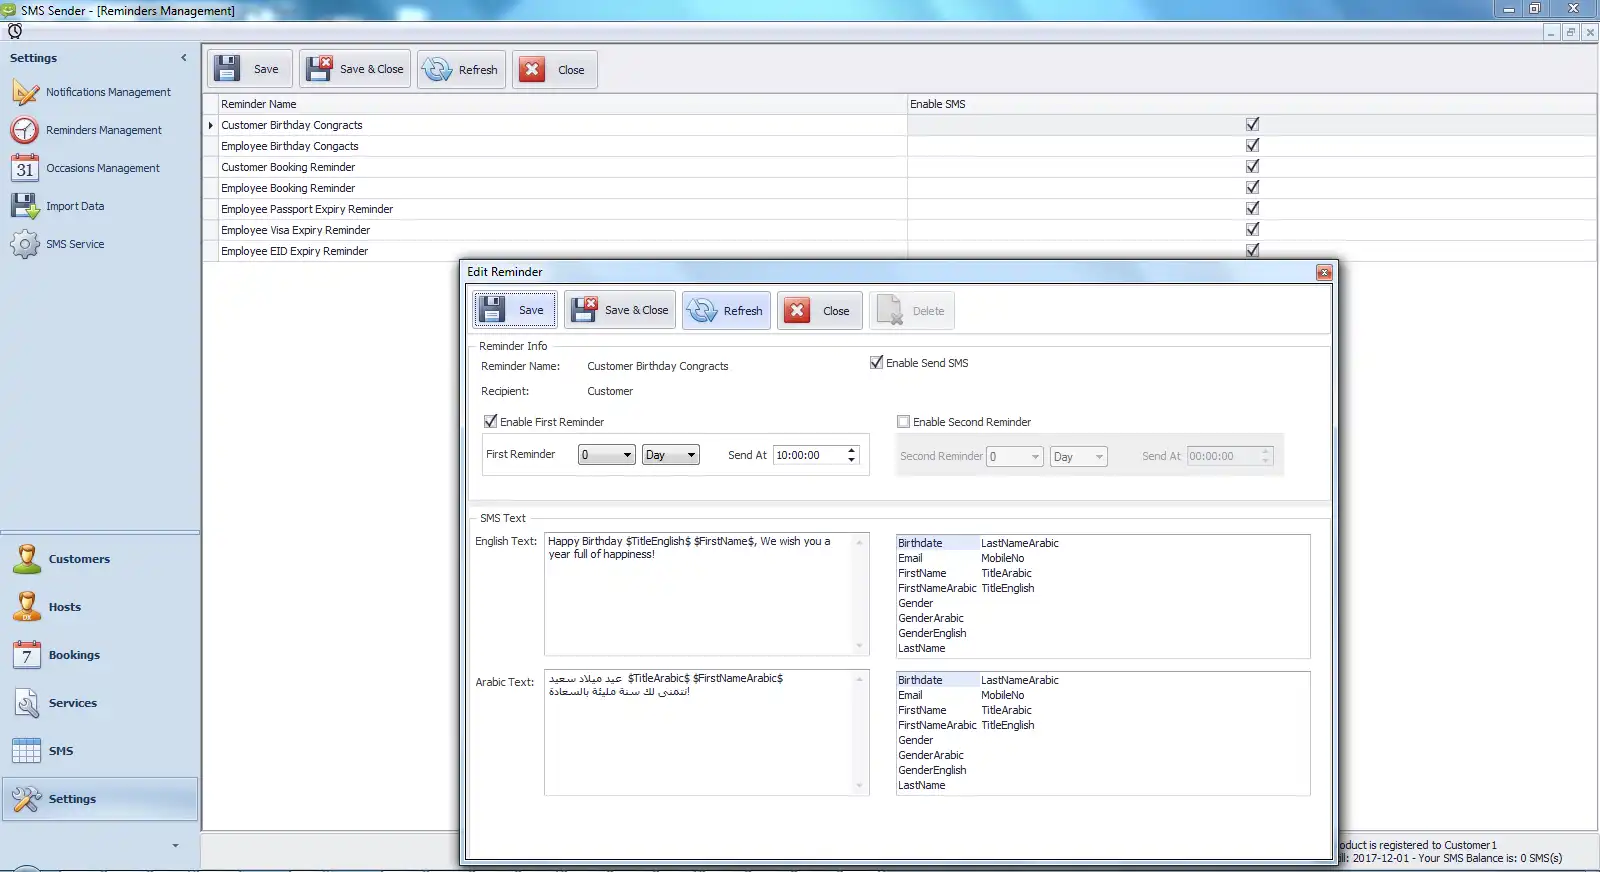
Task: Click the Edit Reminder Delete page icon
Action: point(889,311)
